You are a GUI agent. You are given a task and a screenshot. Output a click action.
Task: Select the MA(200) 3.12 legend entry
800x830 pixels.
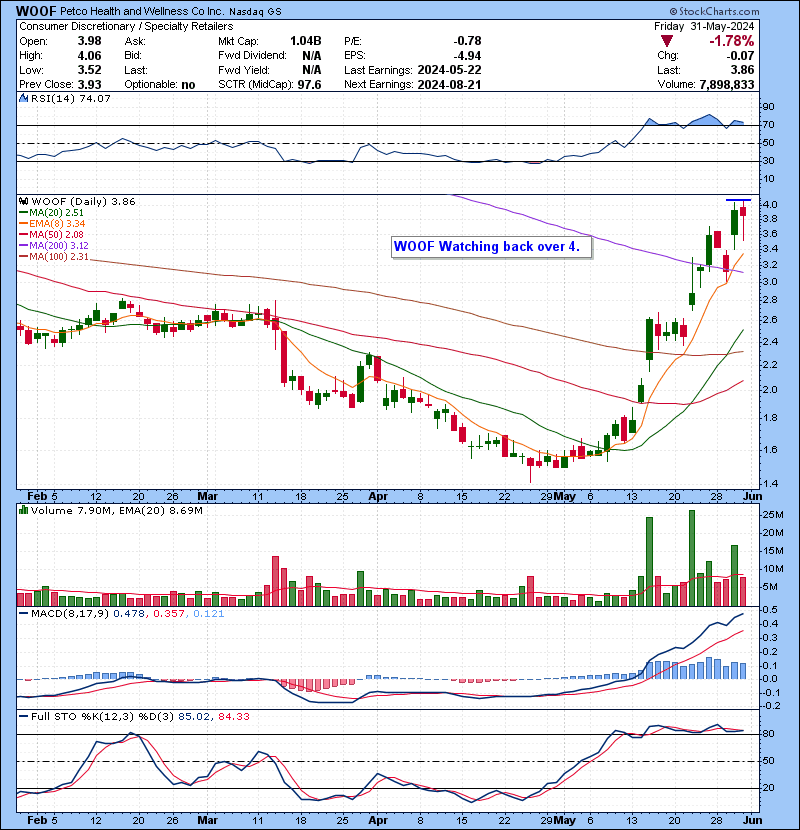click(57, 246)
